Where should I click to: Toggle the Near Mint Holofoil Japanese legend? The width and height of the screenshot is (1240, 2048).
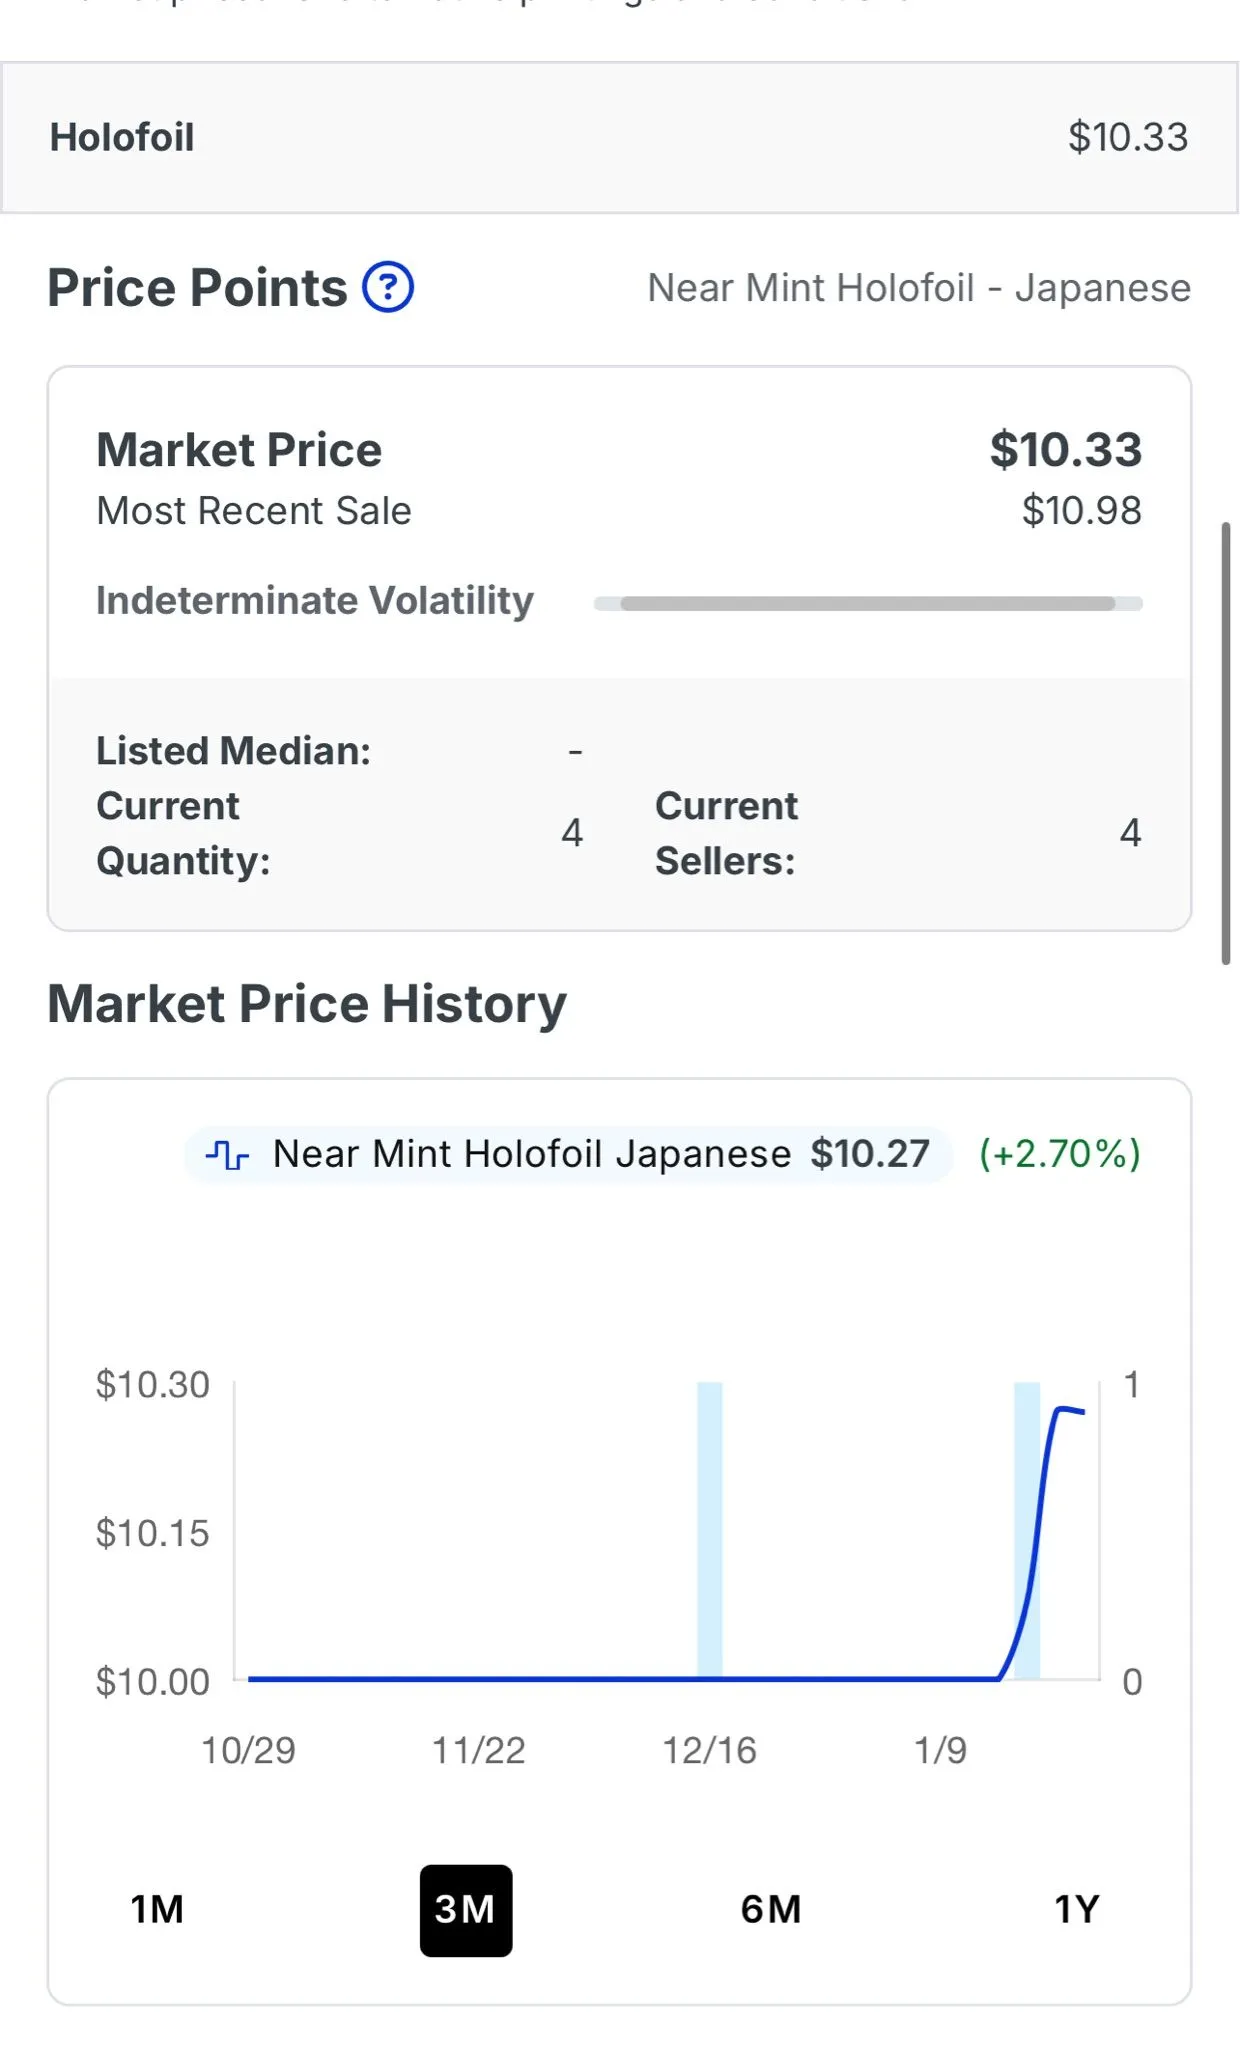point(569,1155)
